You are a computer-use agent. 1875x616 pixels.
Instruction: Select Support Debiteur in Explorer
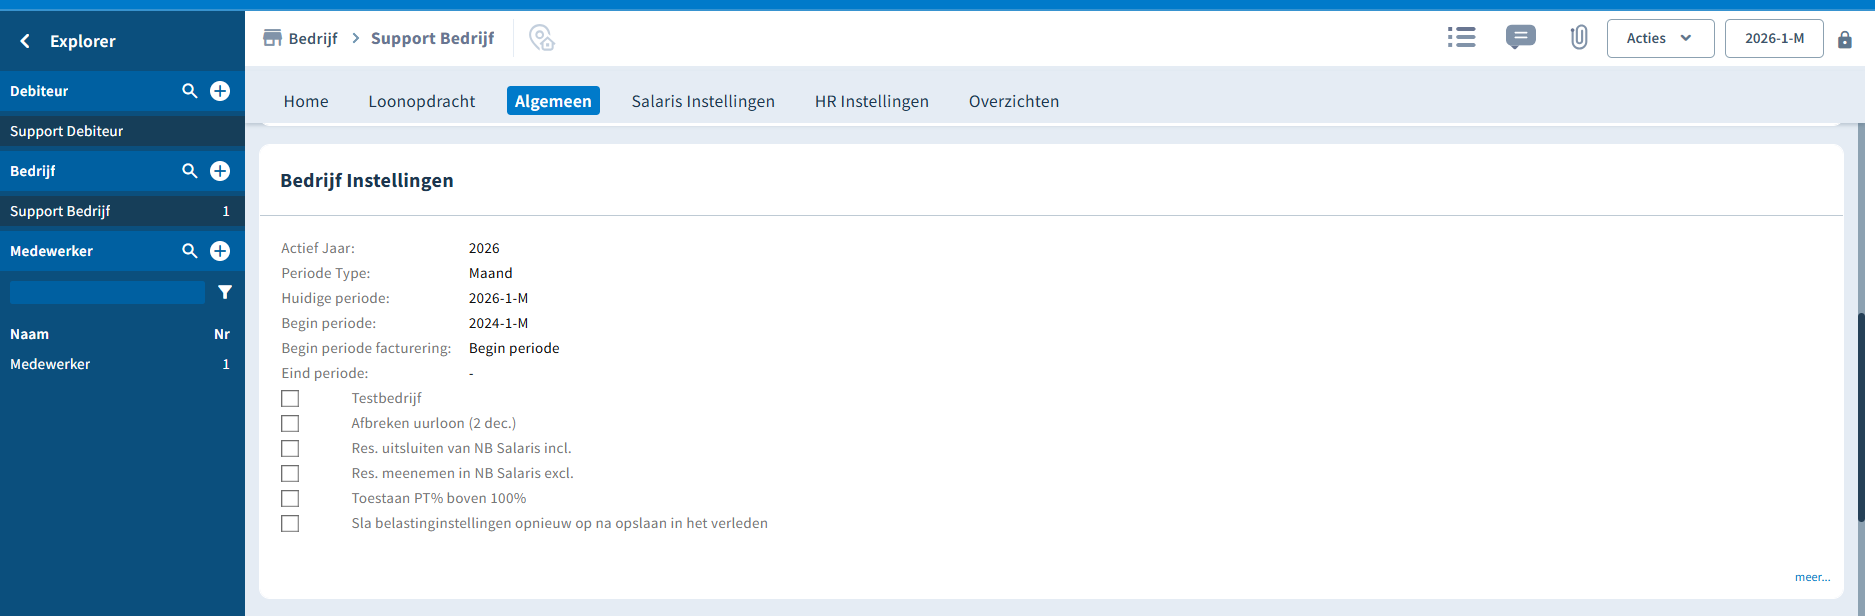coord(122,131)
